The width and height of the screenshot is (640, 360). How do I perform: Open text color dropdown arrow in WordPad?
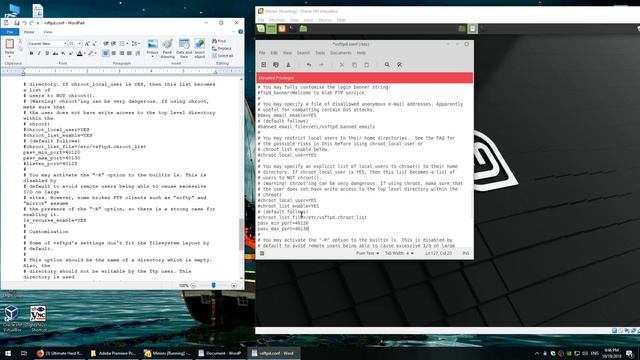click(x=84, y=53)
